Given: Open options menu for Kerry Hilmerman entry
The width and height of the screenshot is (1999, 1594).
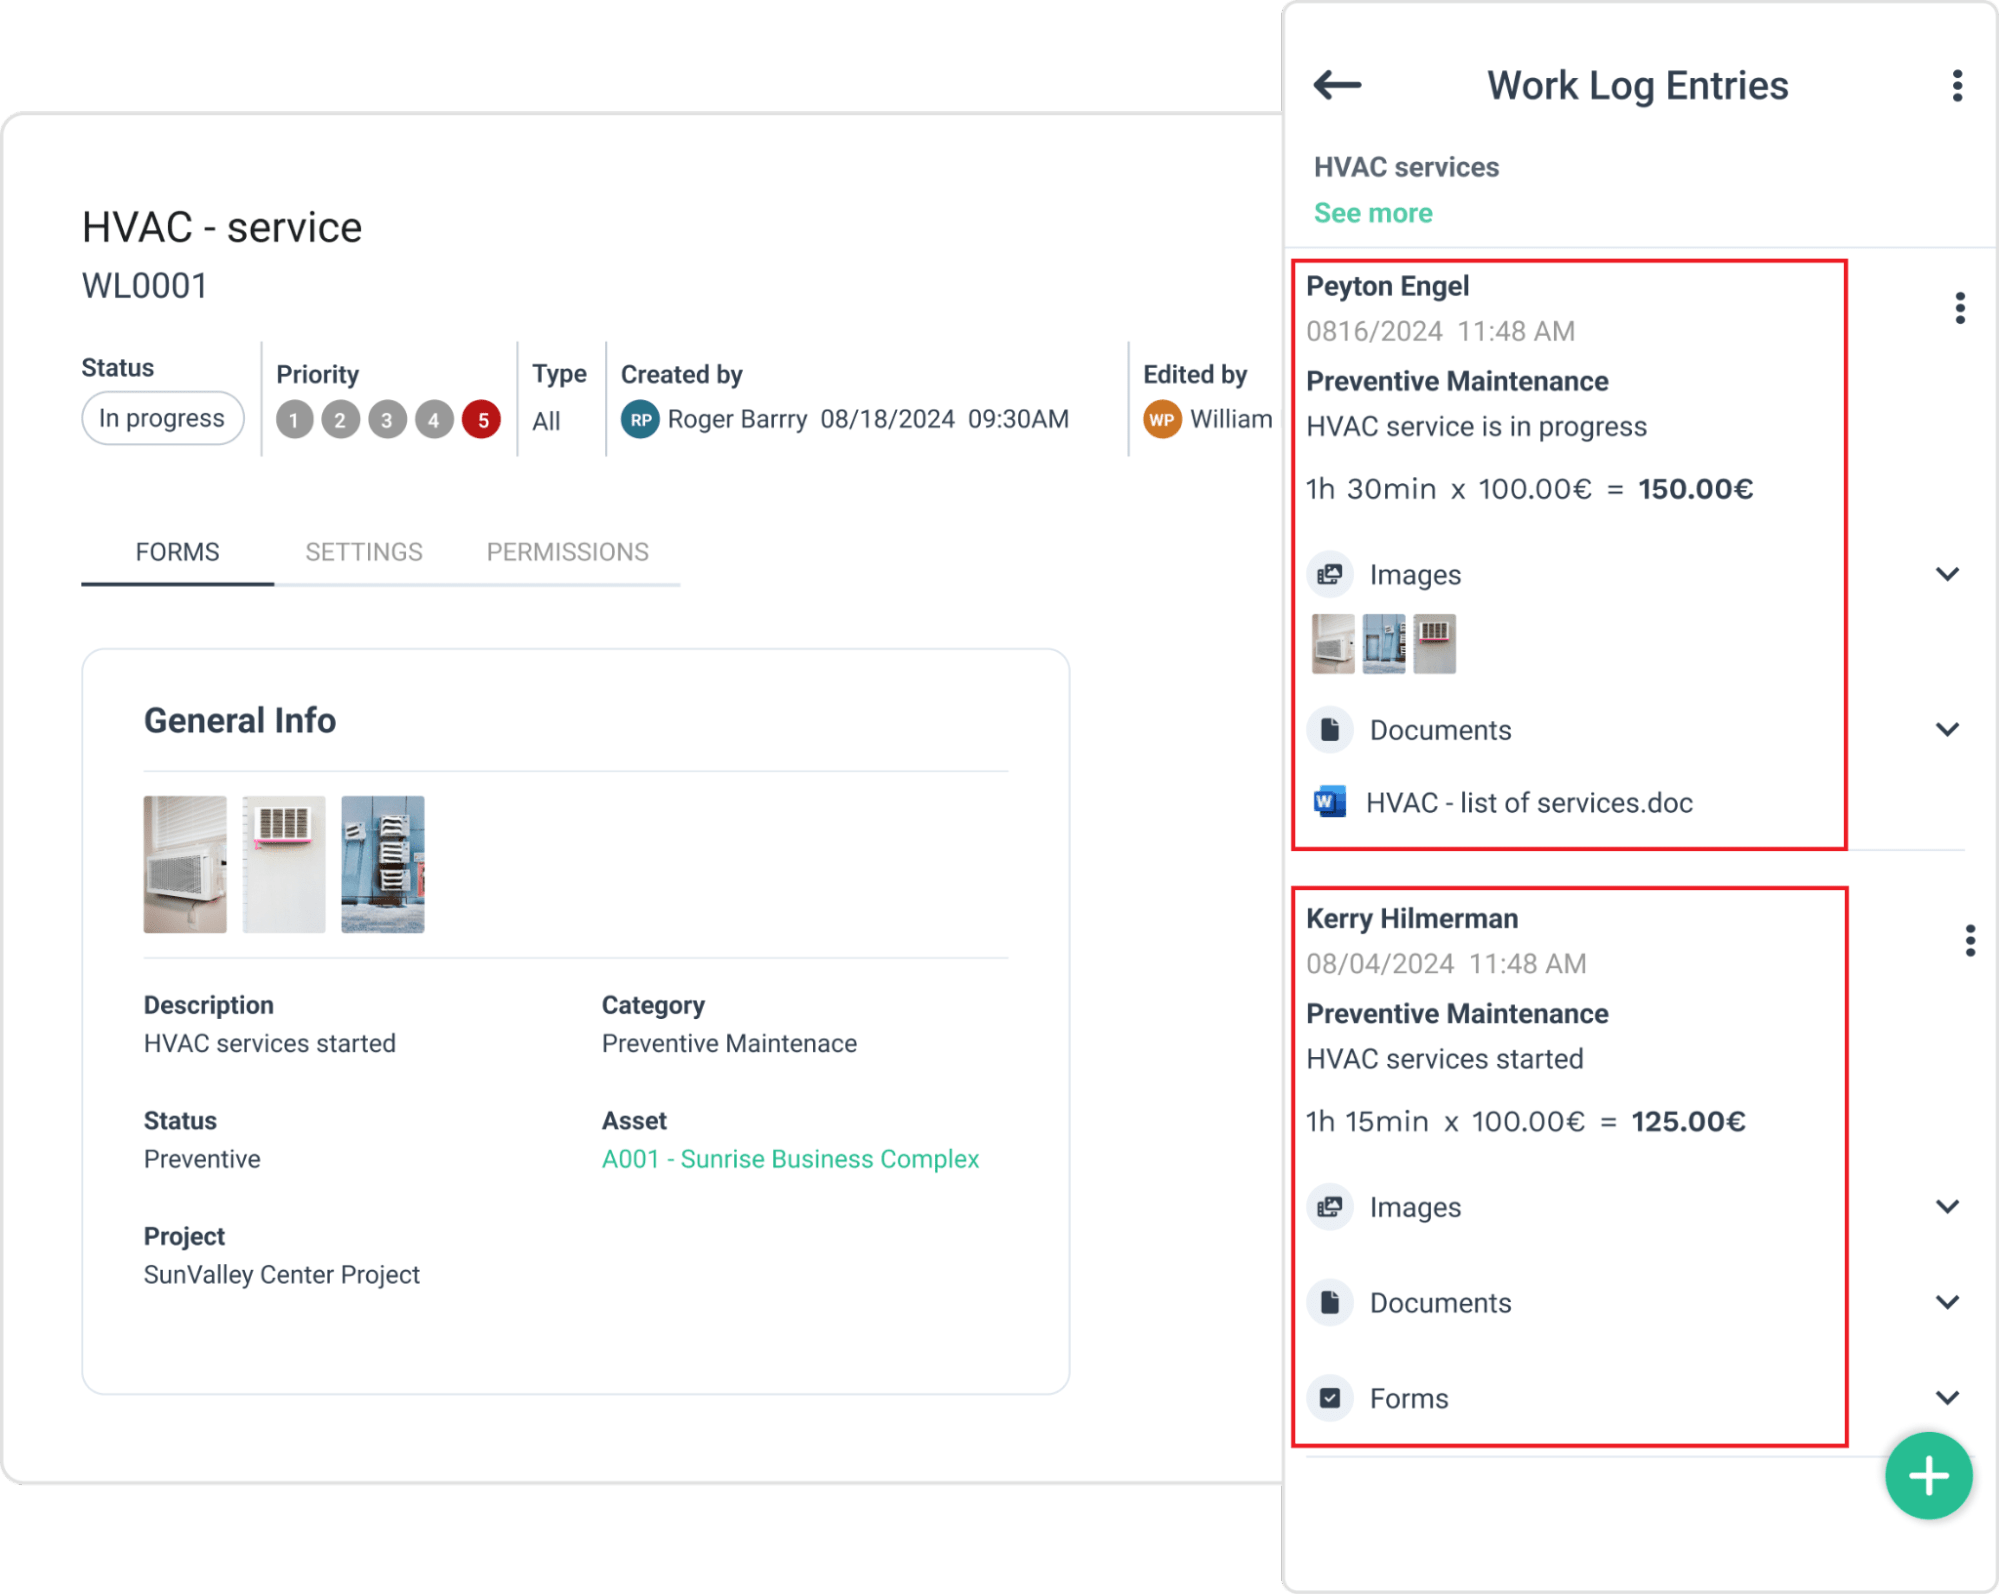Looking at the screenshot, I should point(1971,940).
